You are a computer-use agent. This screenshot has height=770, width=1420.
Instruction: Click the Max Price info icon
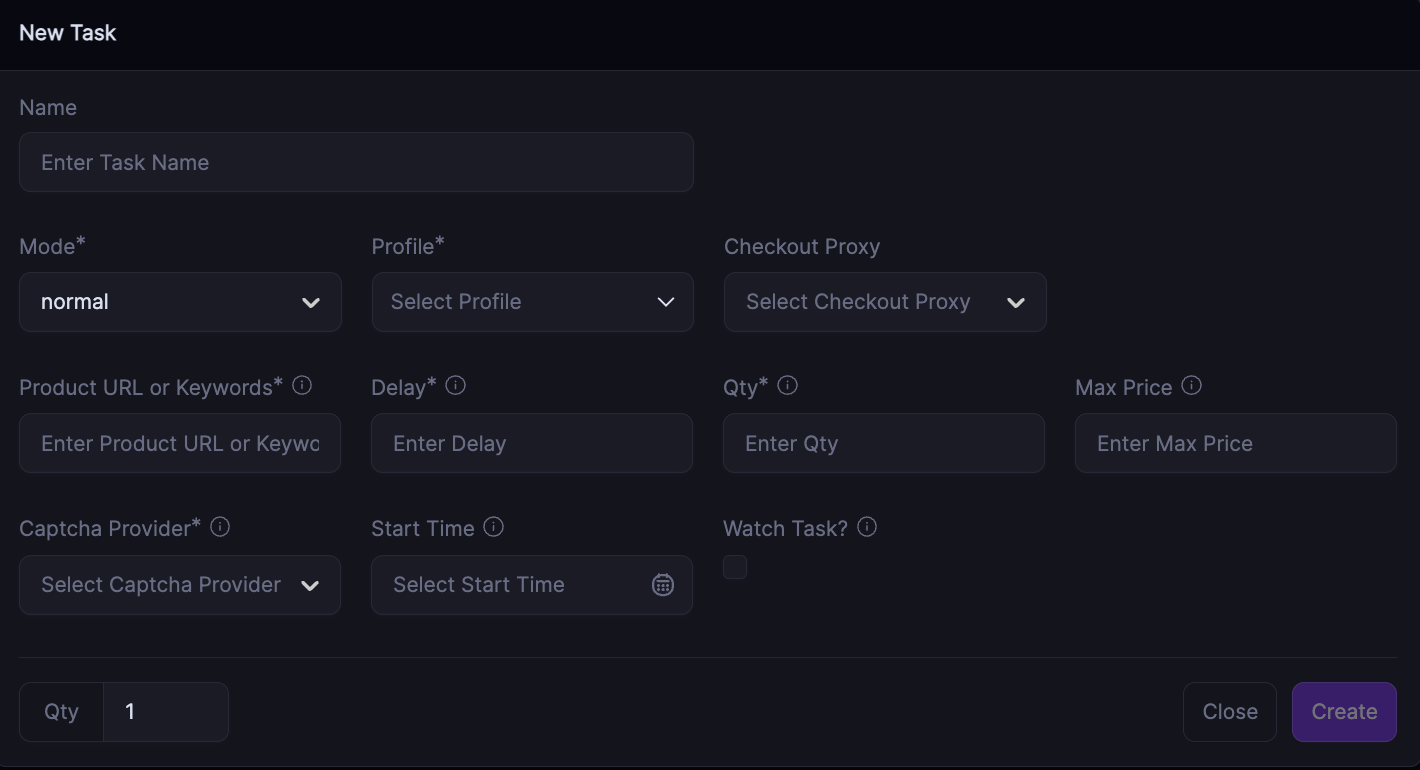pyautogui.click(x=1191, y=385)
